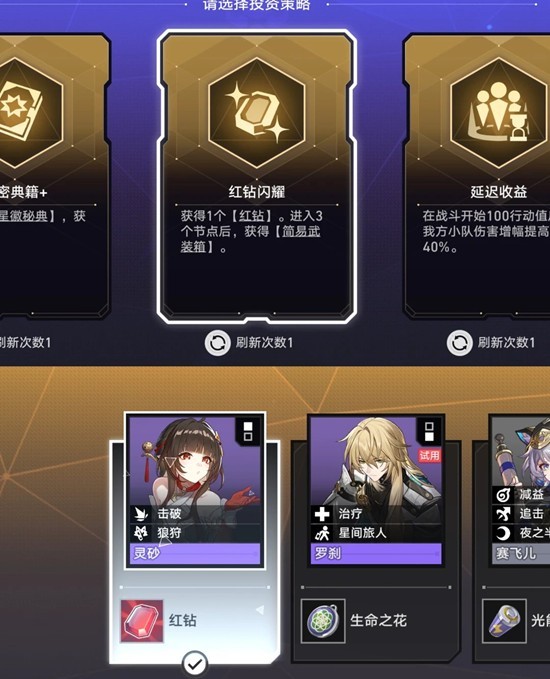Click the refresh icon under 延迟收益 card
This screenshot has width=550, height=679.
click(459, 343)
